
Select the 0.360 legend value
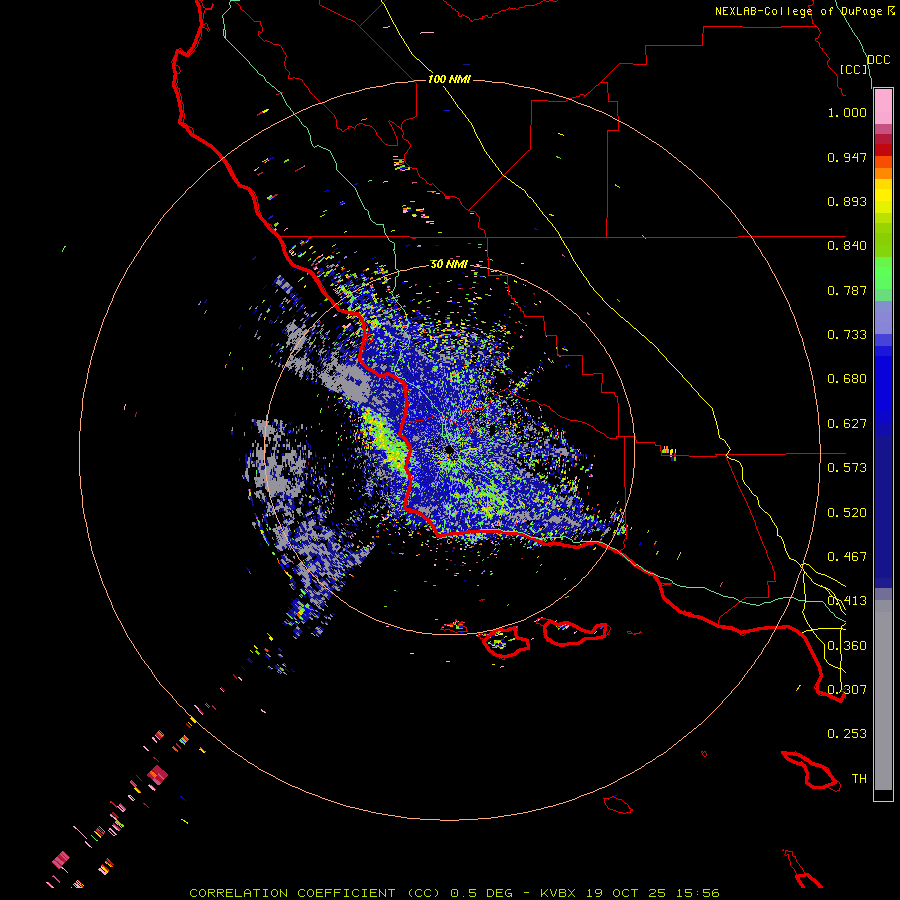847,646
